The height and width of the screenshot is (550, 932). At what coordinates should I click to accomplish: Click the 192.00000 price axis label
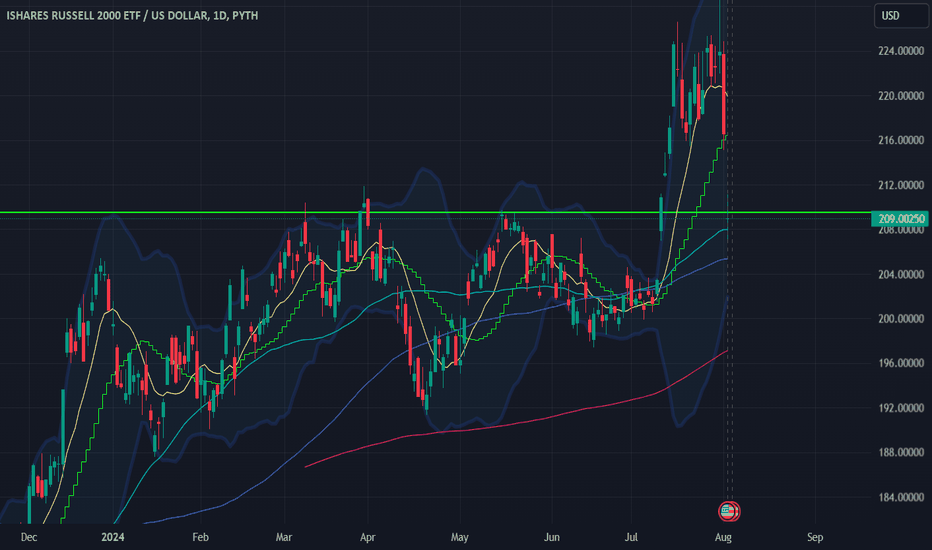tap(900, 408)
